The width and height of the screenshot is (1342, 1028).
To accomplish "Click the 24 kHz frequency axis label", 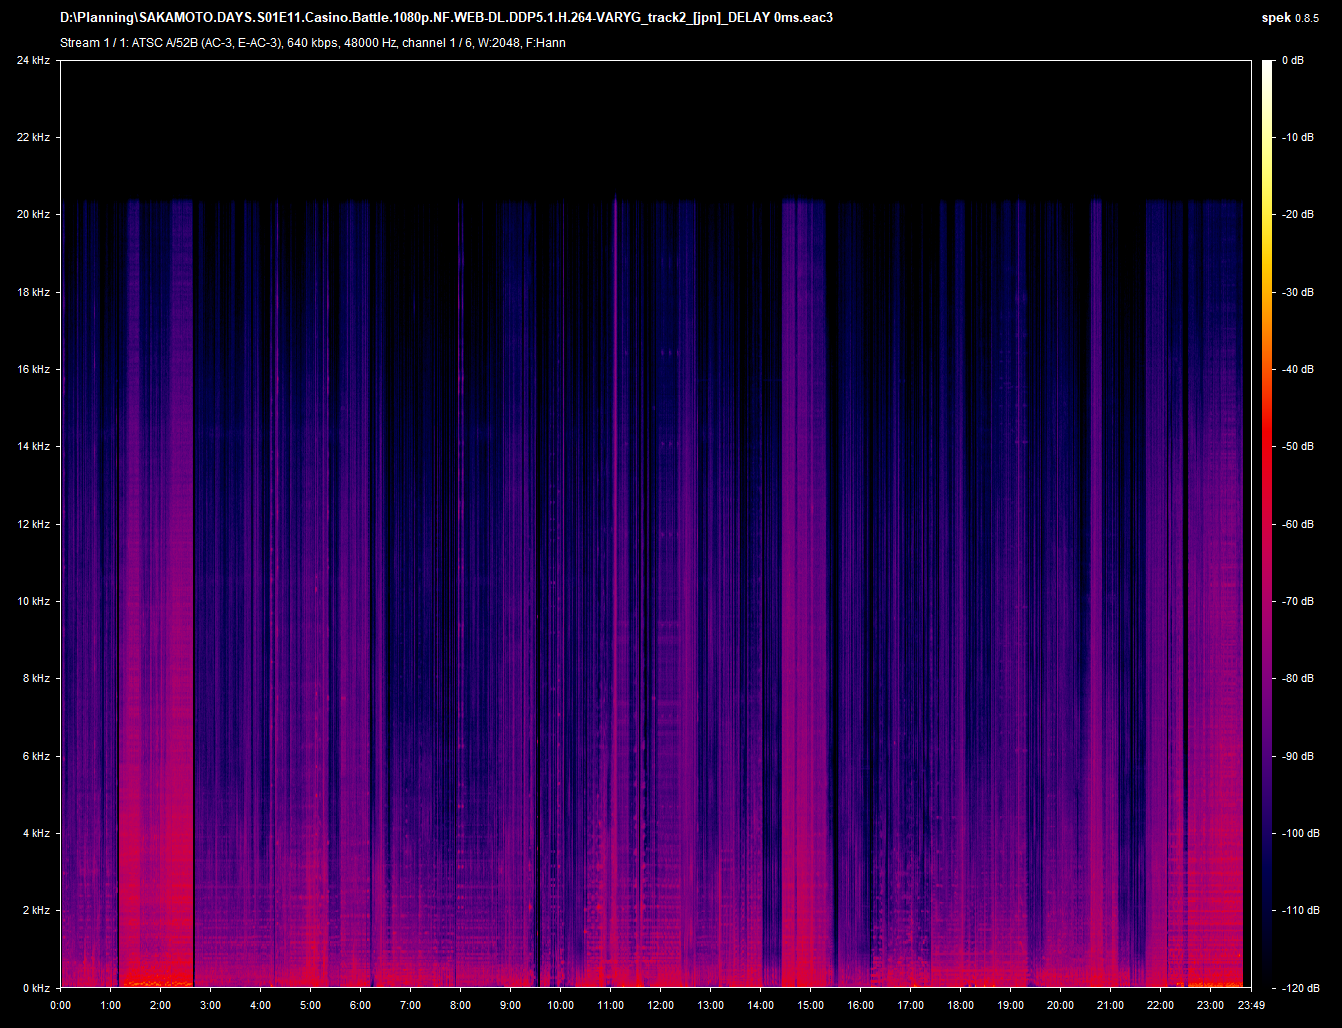I will 33,60.
